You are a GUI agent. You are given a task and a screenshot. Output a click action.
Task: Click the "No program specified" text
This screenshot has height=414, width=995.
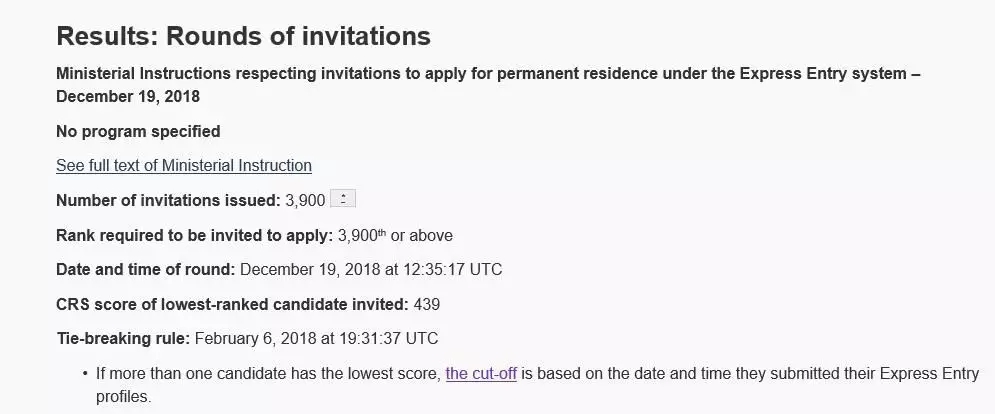click(x=138, y=131)
